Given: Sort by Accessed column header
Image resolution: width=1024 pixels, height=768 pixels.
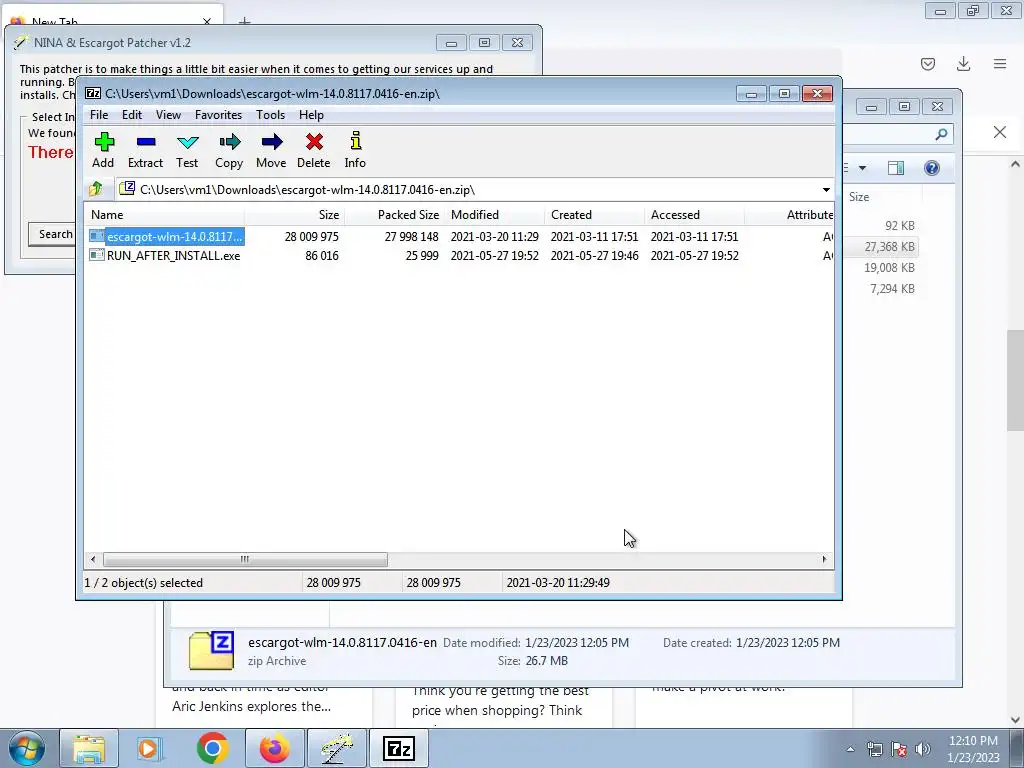Looking at the screenshot, I should click(x=694, y=215).
